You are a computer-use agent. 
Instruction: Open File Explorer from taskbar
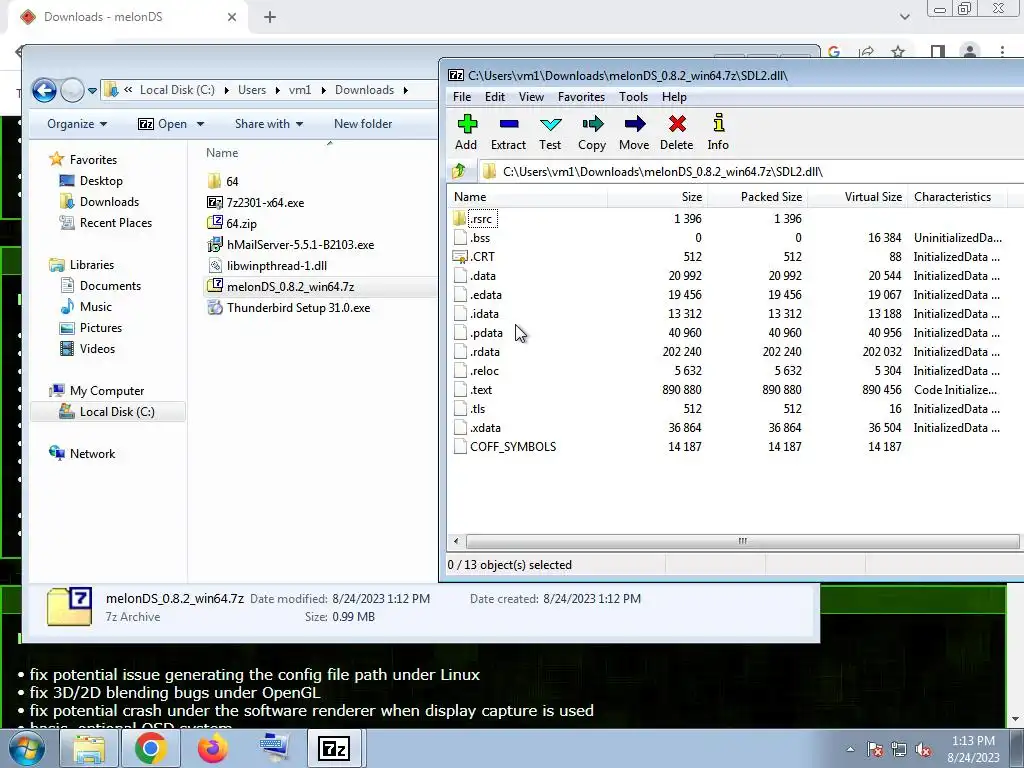89,748
